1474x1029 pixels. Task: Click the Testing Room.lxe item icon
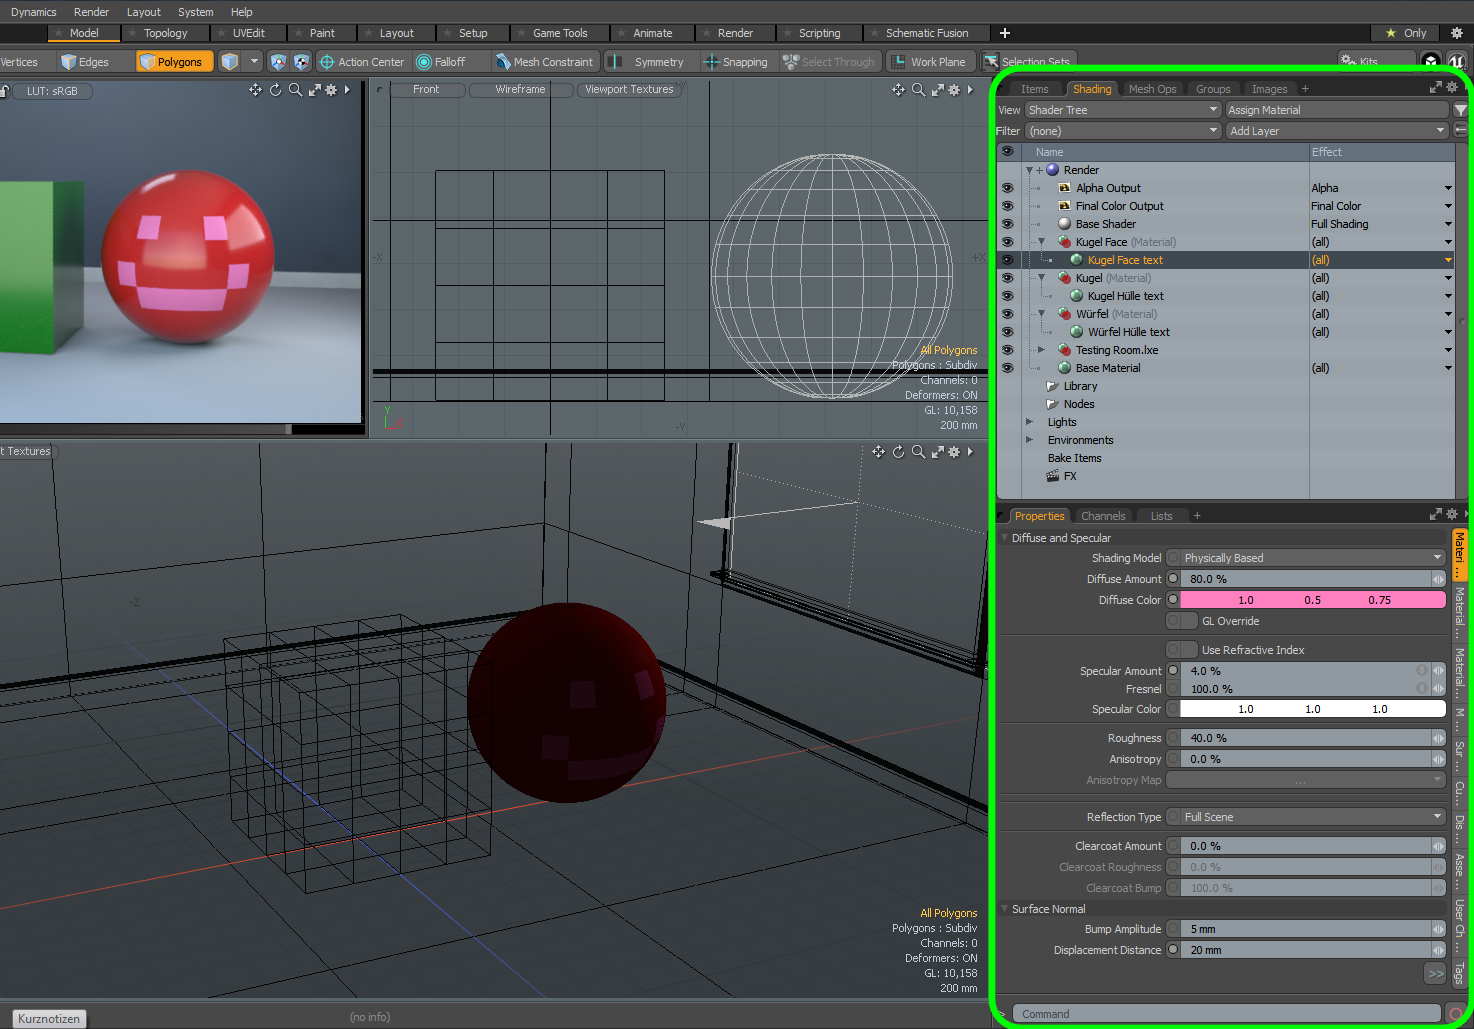click(1065, 350)
